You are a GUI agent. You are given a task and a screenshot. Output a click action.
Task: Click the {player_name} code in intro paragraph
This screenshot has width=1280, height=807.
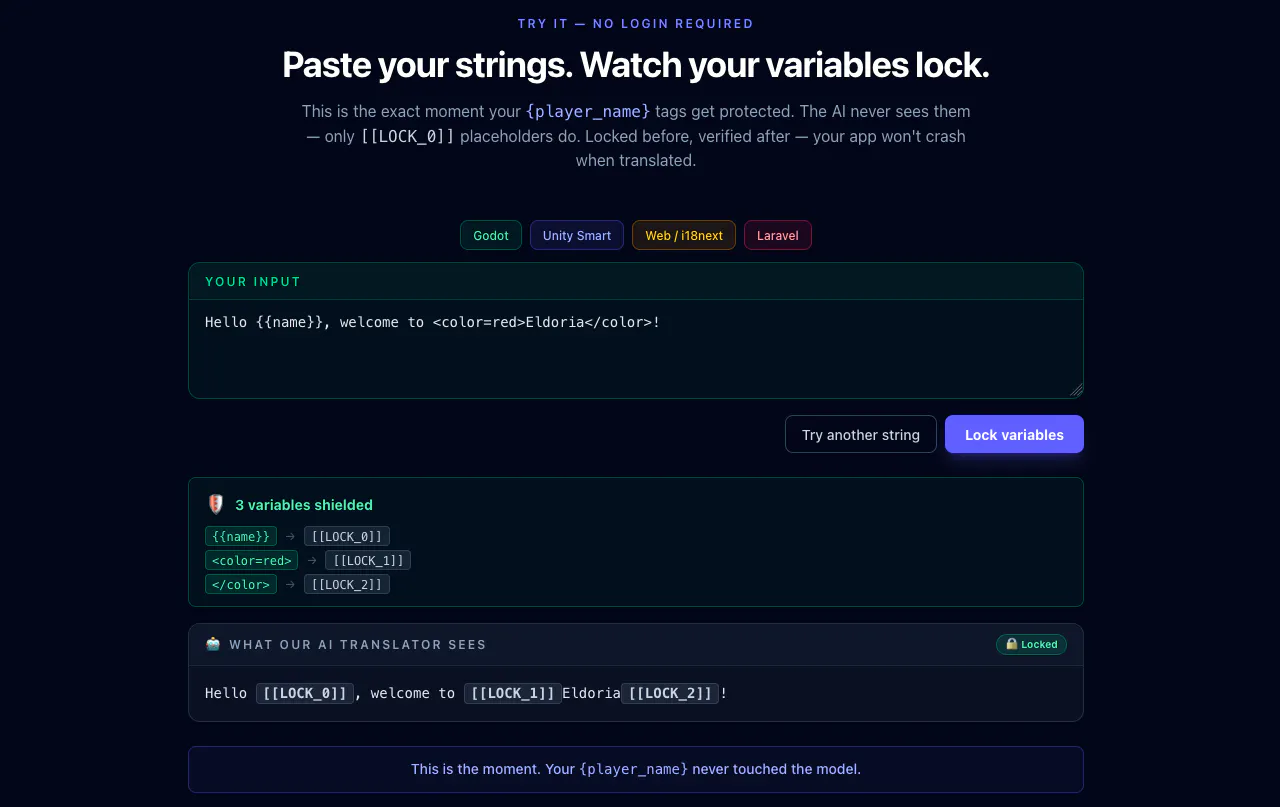pos(588,111)
